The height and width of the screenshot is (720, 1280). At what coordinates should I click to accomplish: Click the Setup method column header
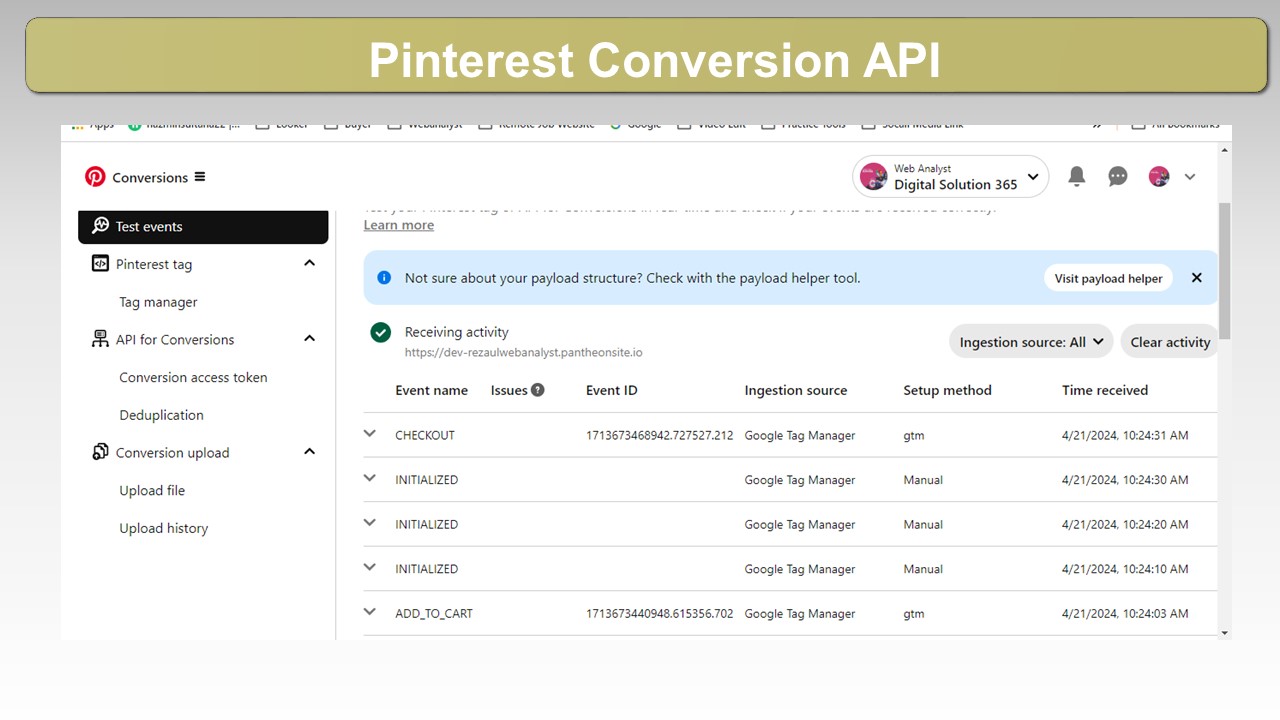point(947,390)
